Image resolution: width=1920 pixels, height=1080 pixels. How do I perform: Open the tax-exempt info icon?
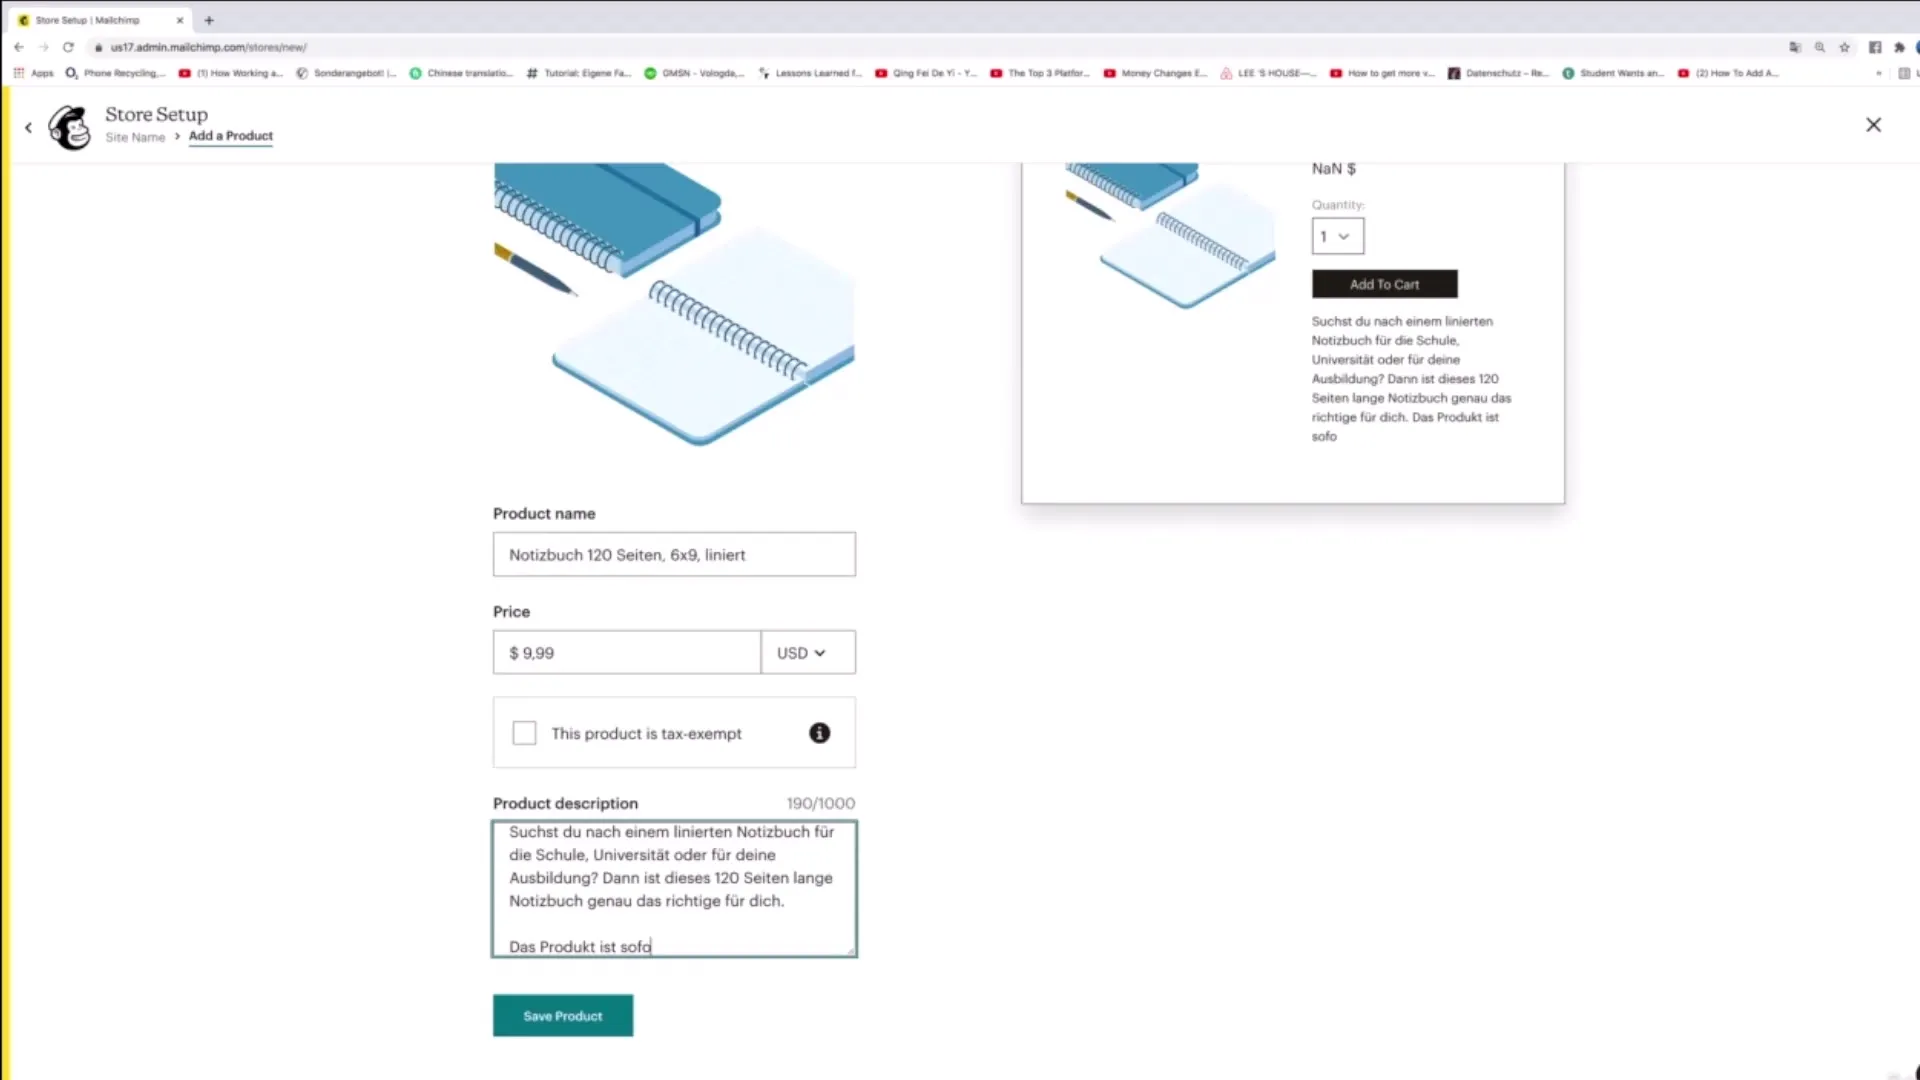pyautogui.click(x=819, y=733)
